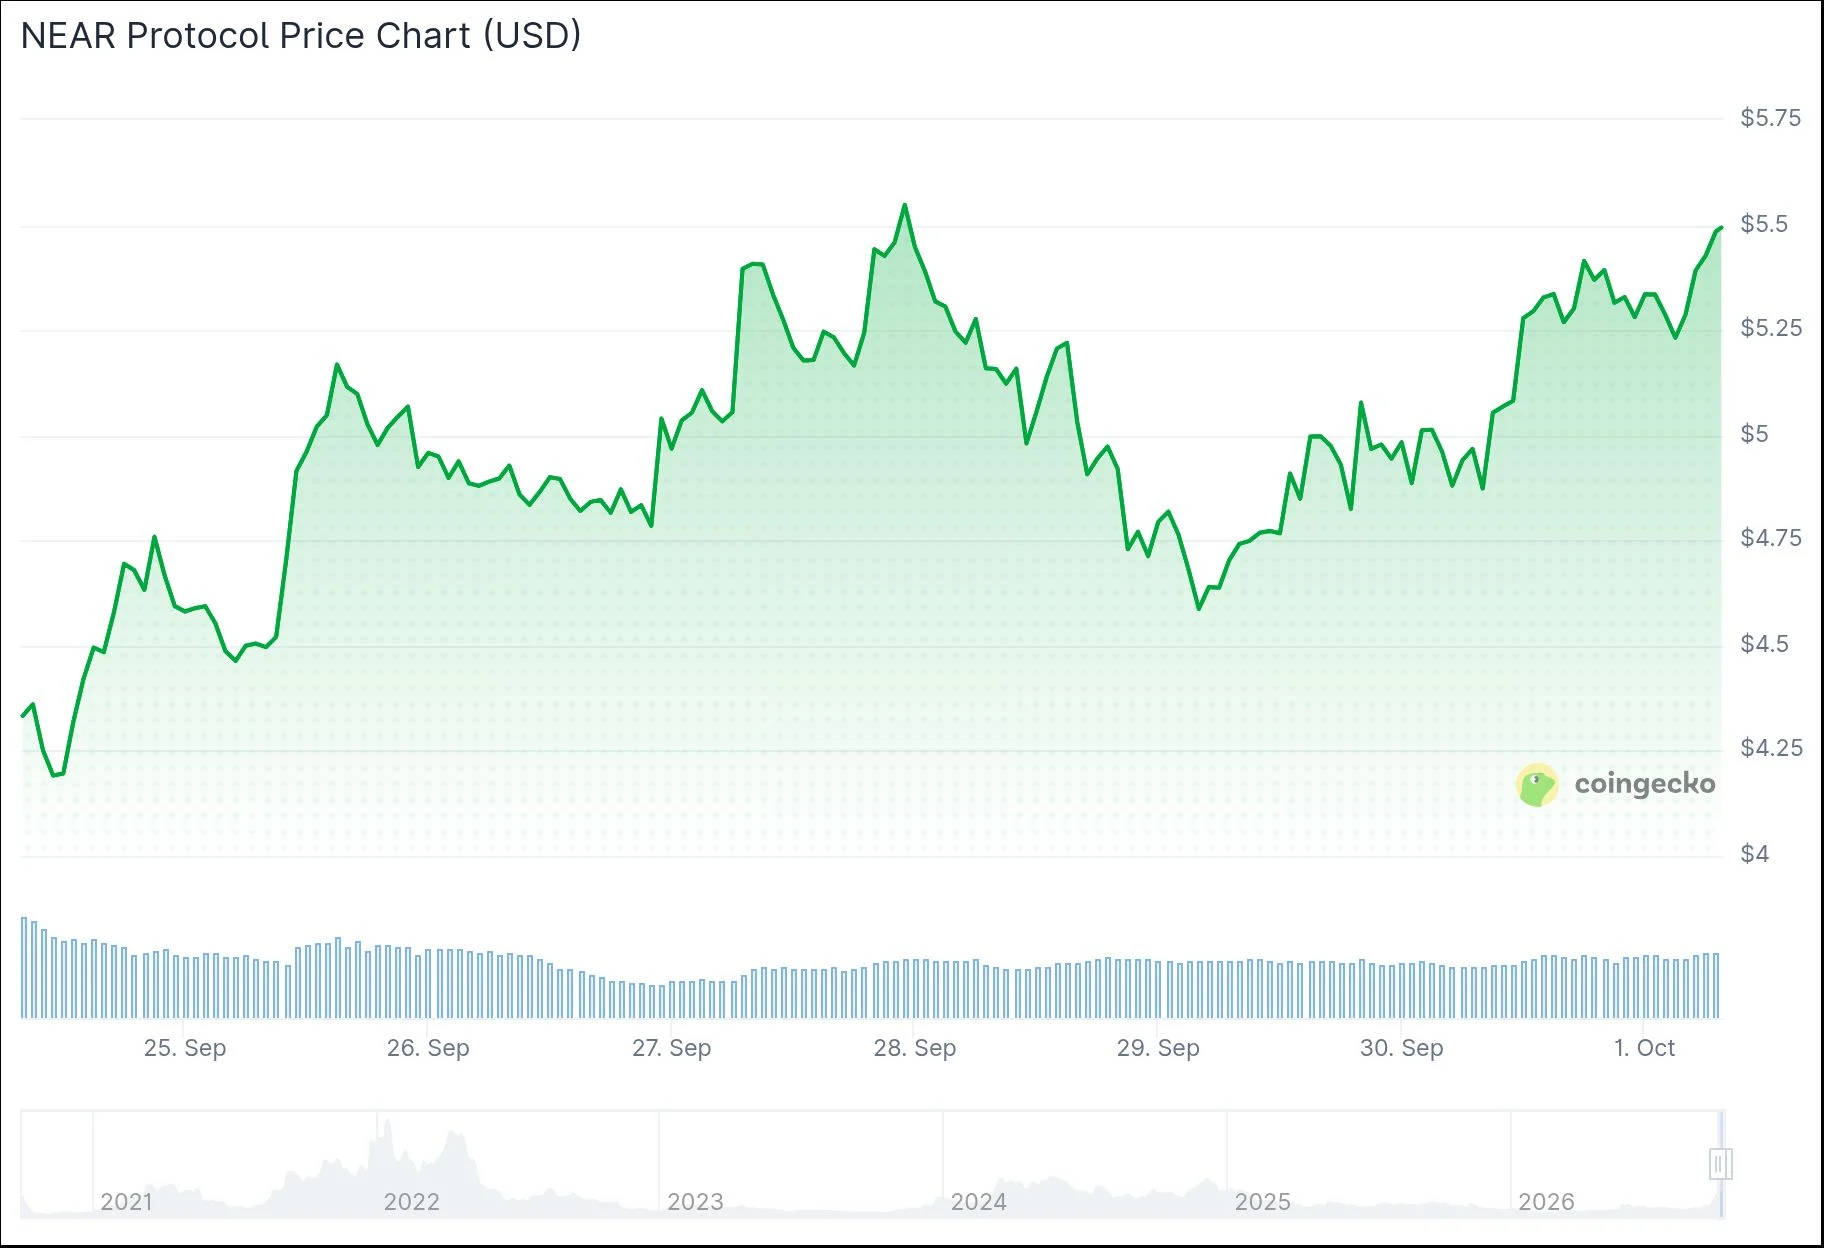Click the $5.75 price axis label

1770,118
